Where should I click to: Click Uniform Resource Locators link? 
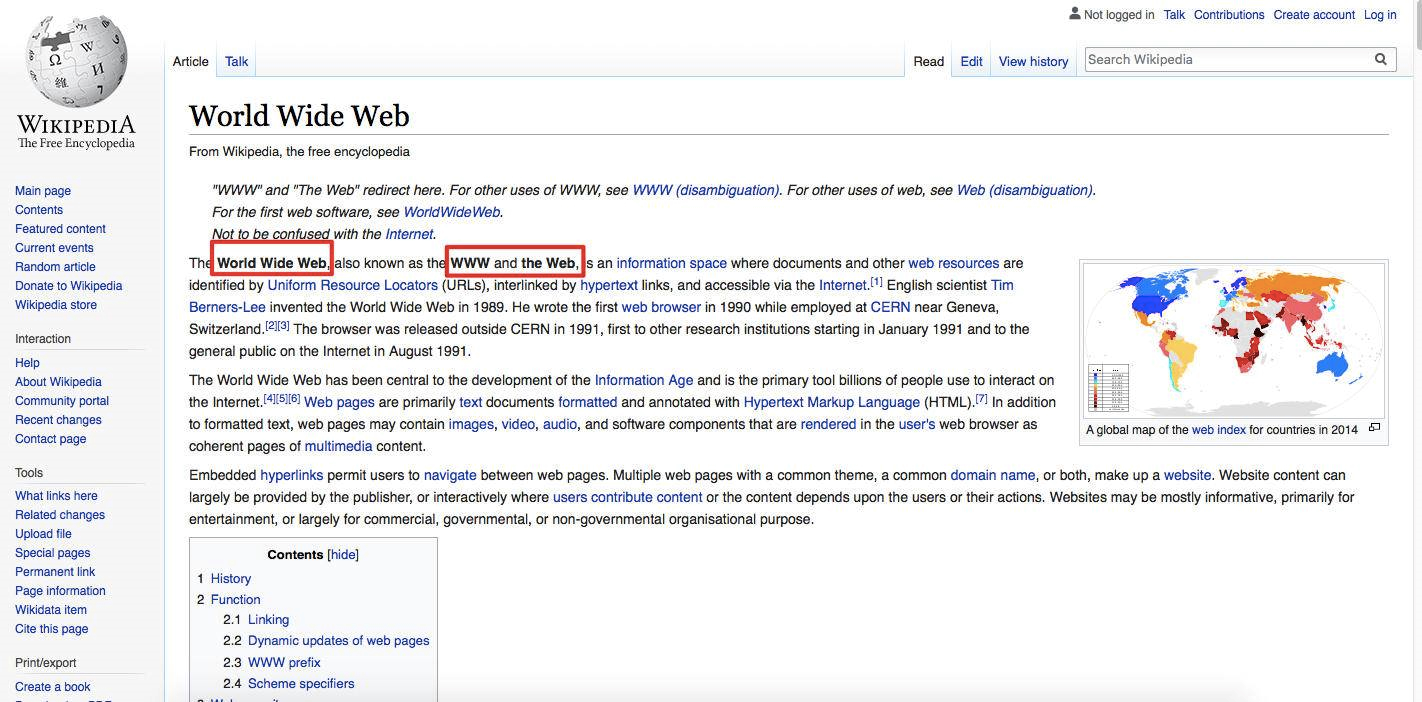coord(352,285)
